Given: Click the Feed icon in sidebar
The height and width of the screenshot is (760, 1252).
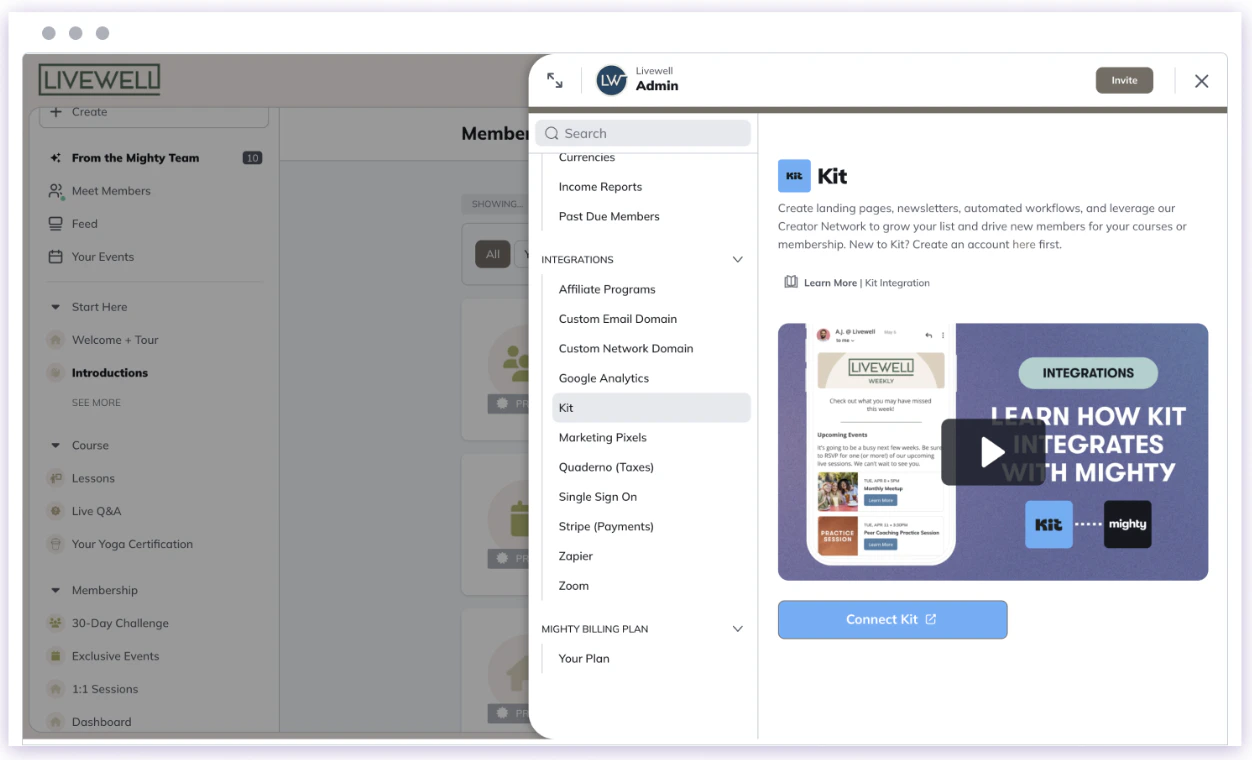Looking at the screenshot, I should (55, 224).
